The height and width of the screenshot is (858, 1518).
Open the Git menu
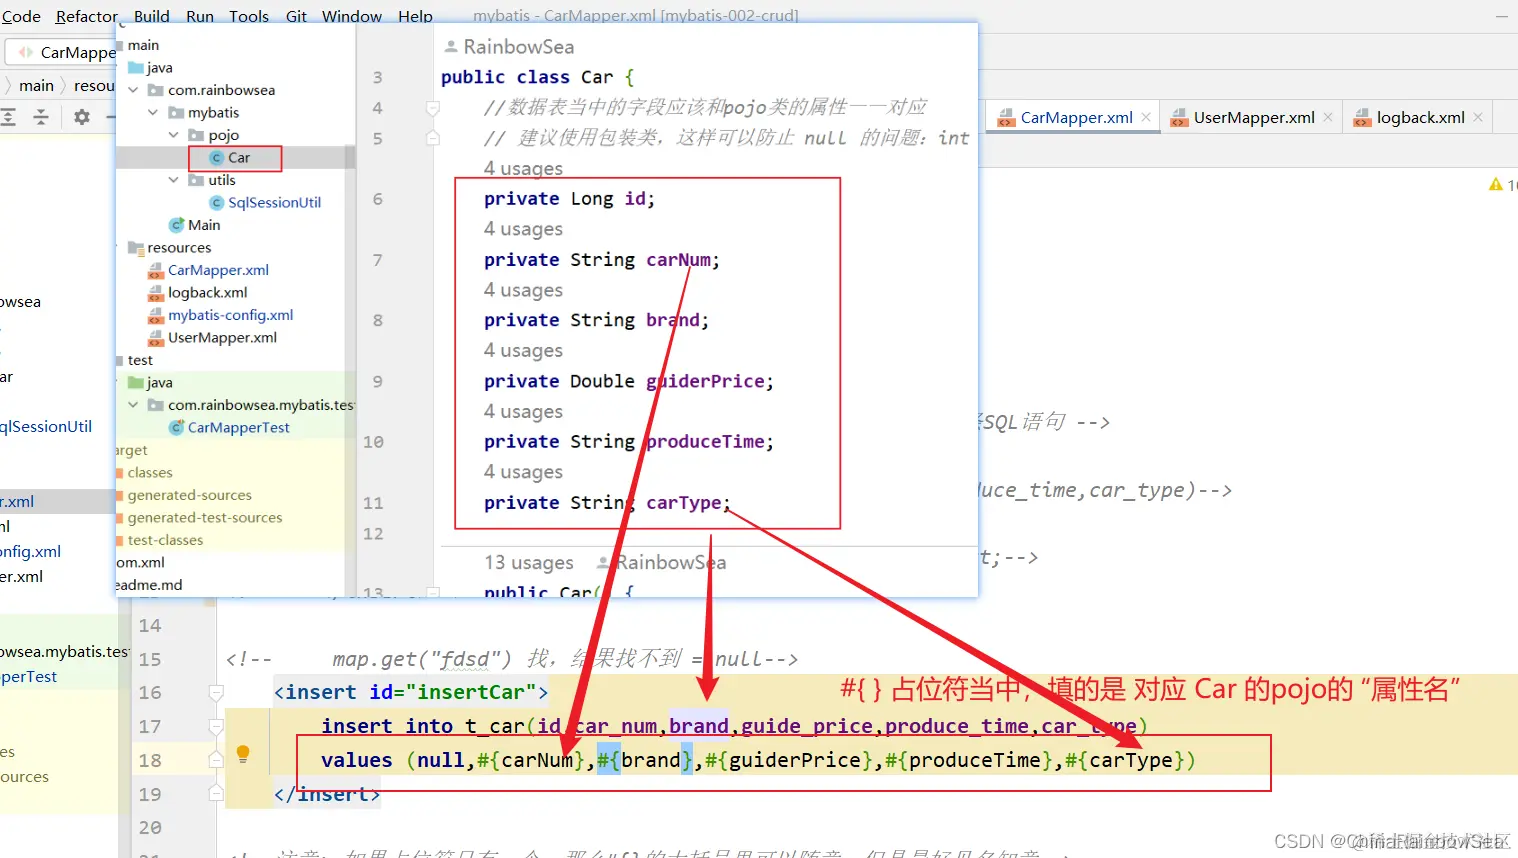[x=296, y=16]
